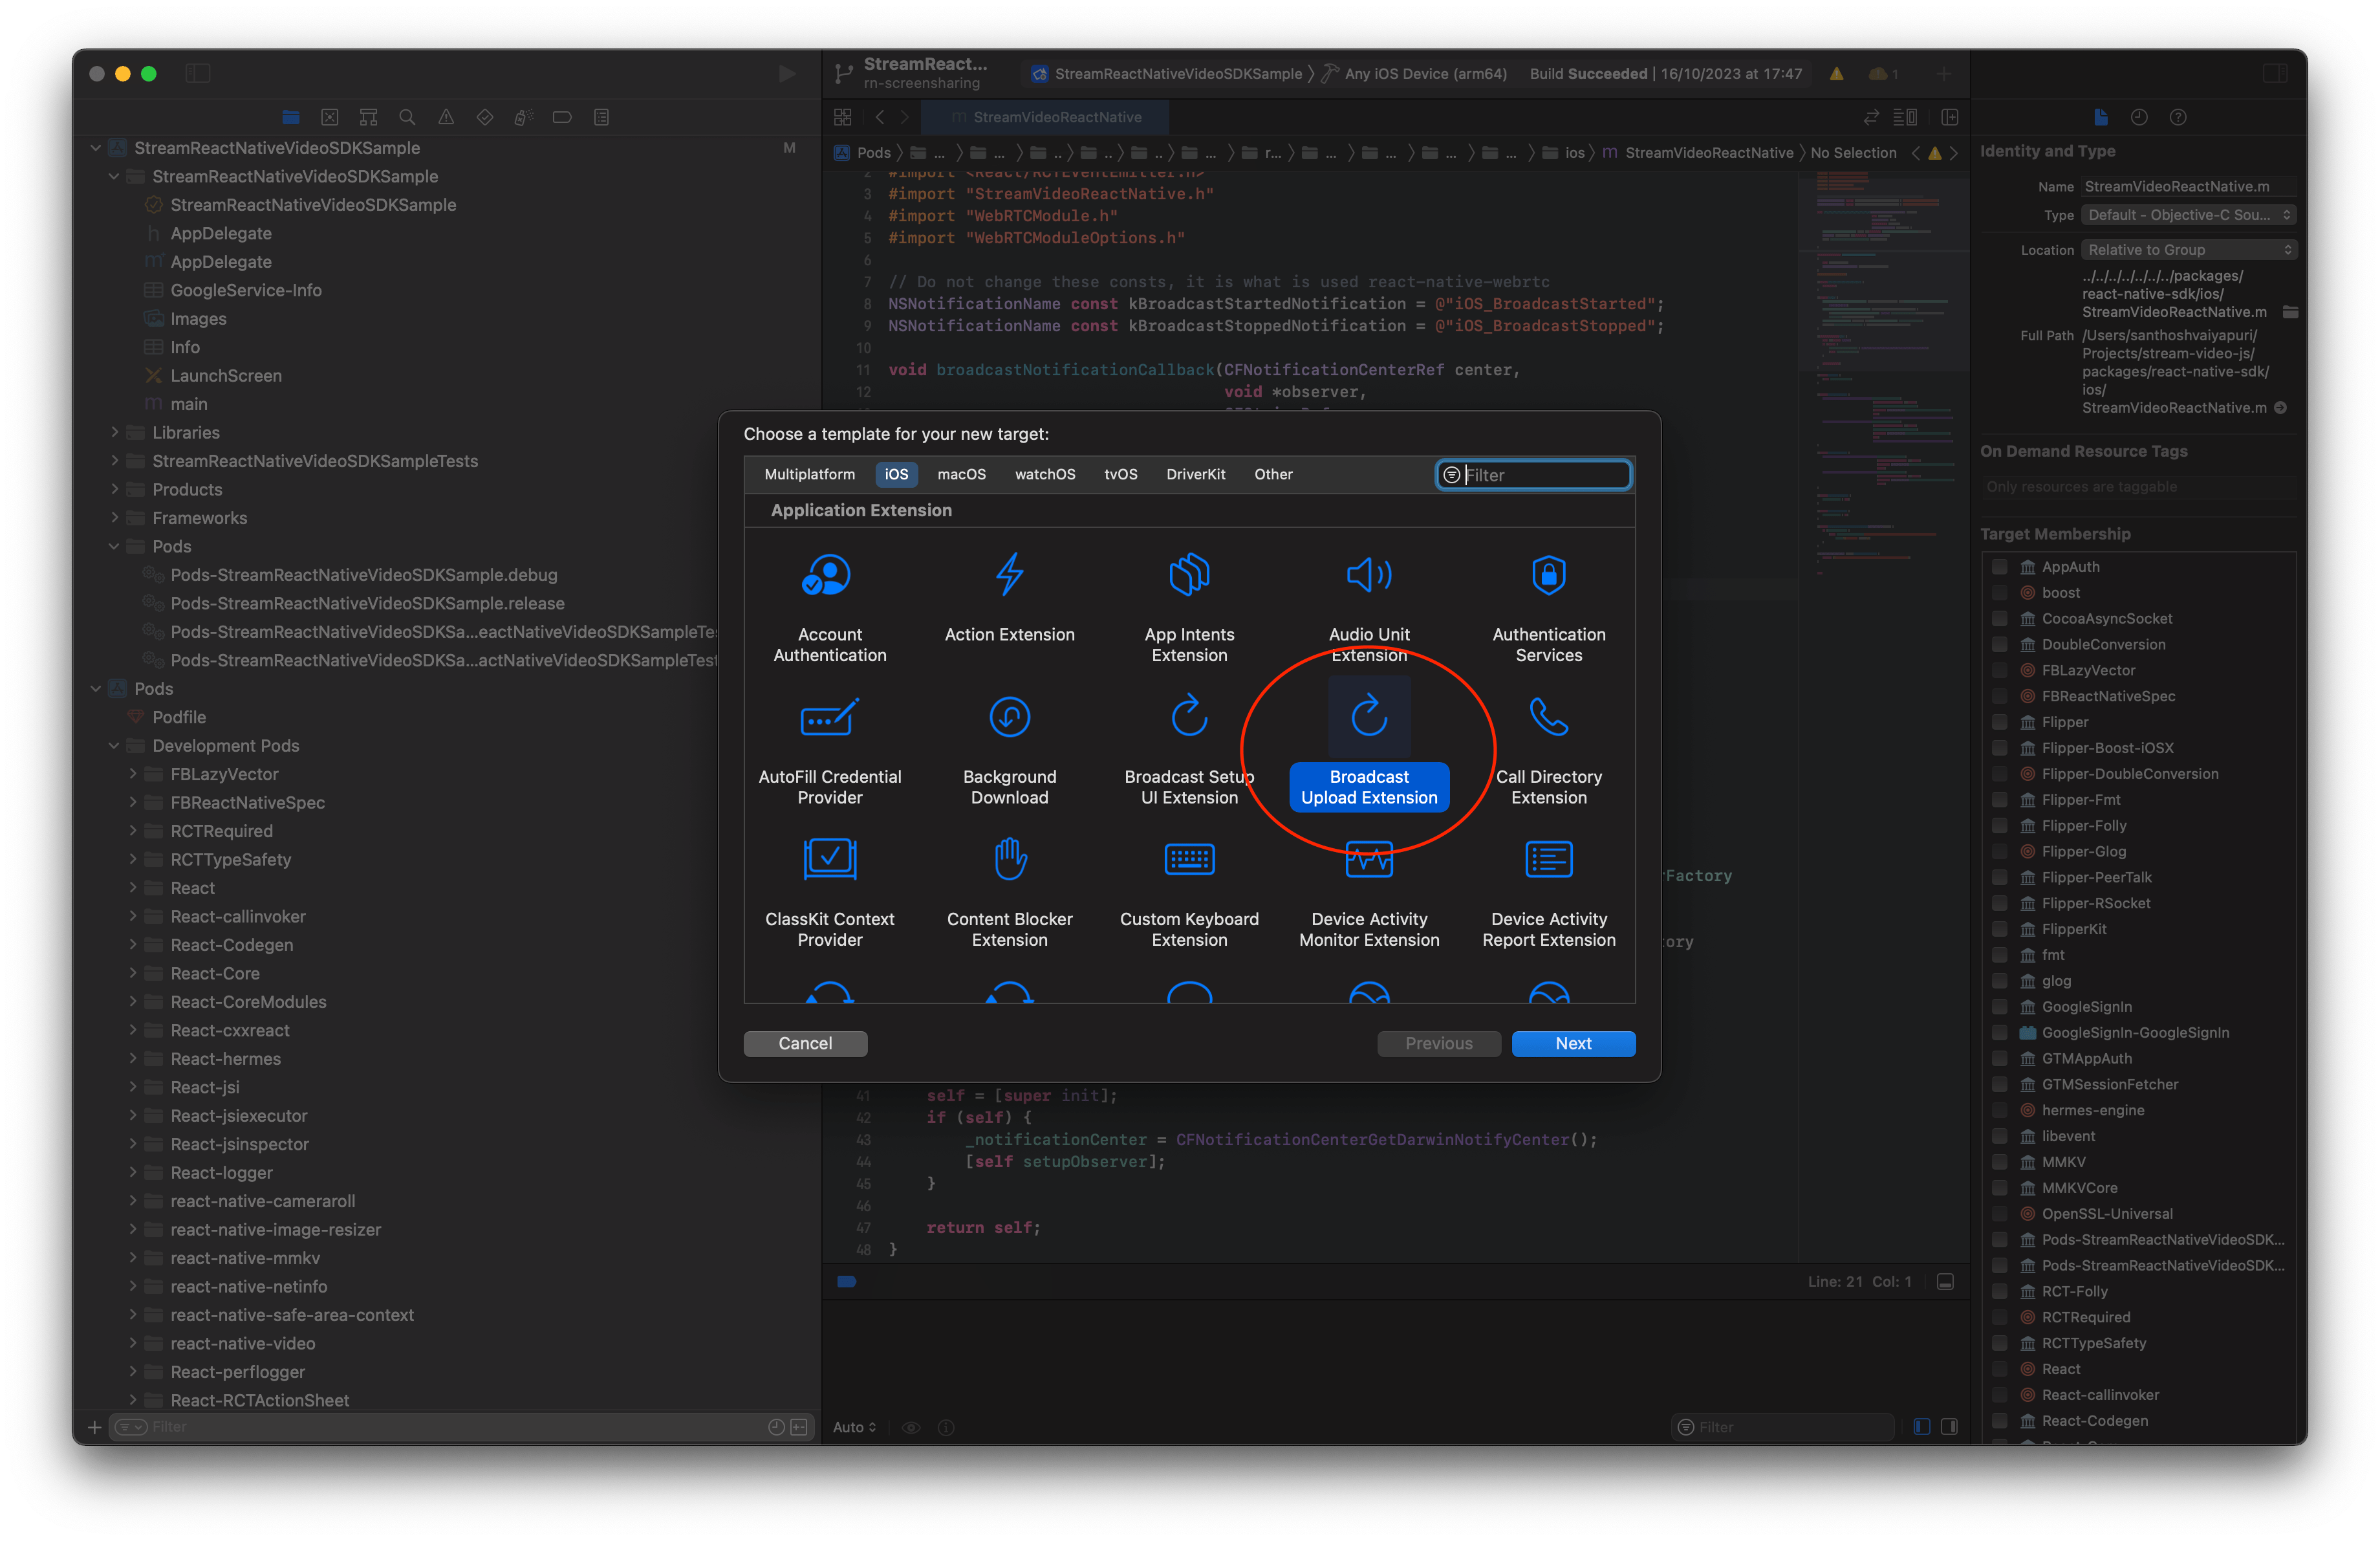Open the Type dropdown in inspector
Image resolution: width=2380 pixels, height=1541 pixels.
pyautogui.click(x=2189, y=215)
